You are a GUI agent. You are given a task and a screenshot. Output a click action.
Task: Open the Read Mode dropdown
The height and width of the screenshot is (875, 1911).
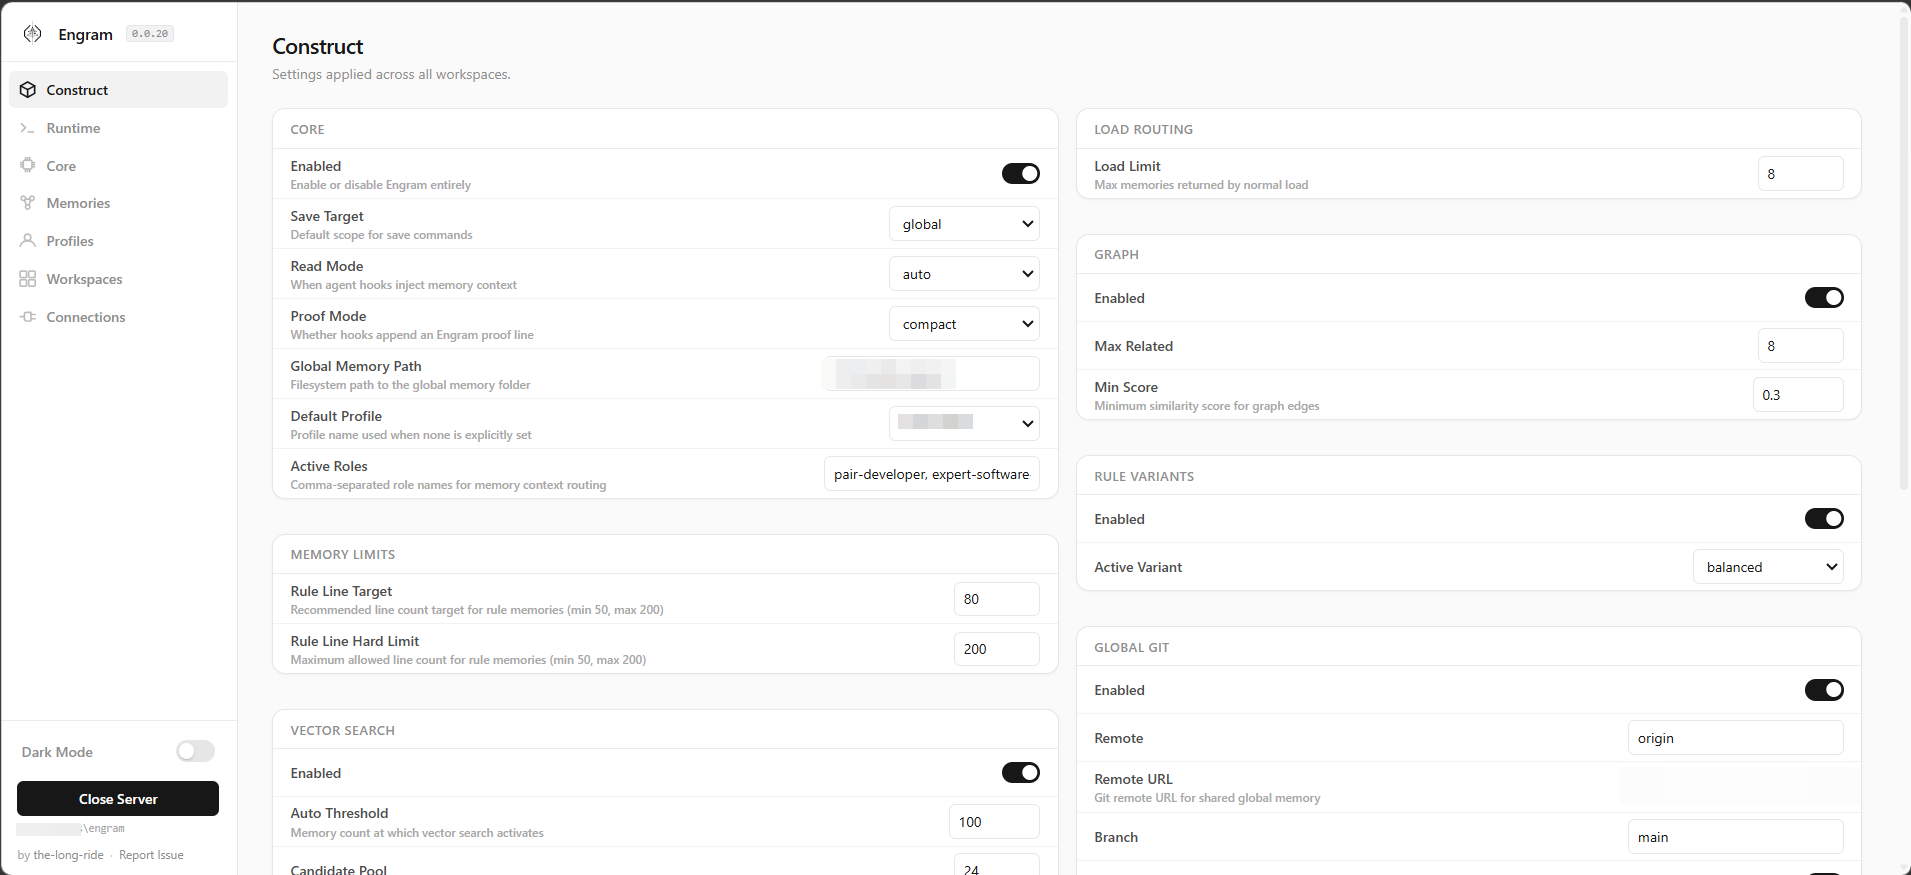[964, 274]
